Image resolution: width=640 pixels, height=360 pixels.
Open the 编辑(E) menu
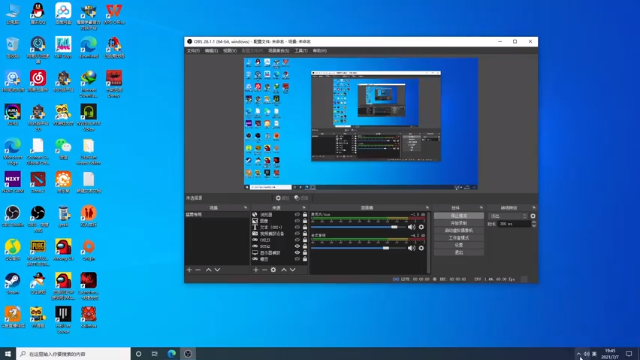[211, 51]
